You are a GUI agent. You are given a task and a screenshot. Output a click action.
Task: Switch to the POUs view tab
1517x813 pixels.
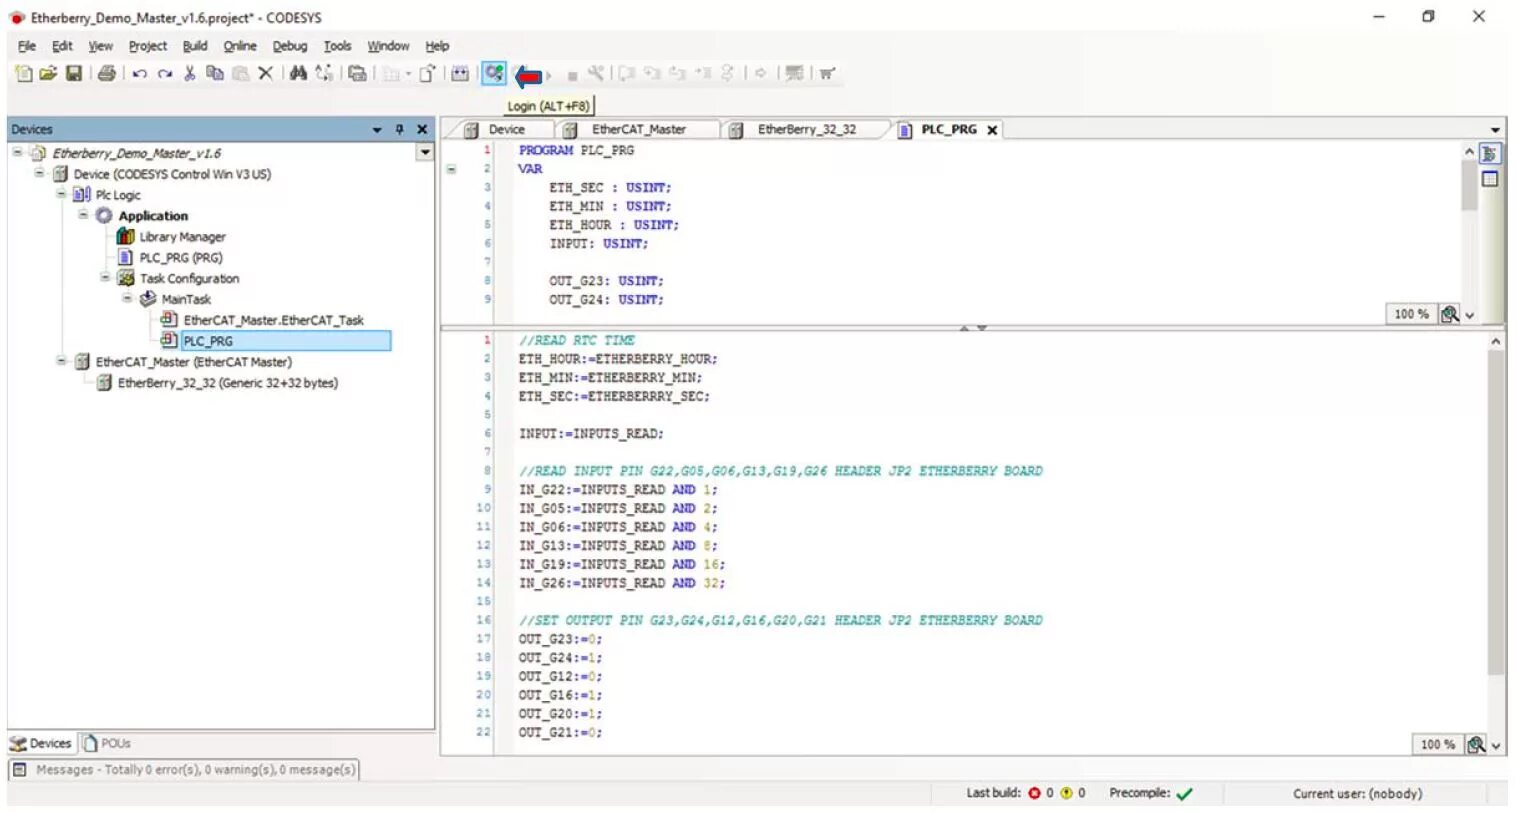tap(108, 743)
